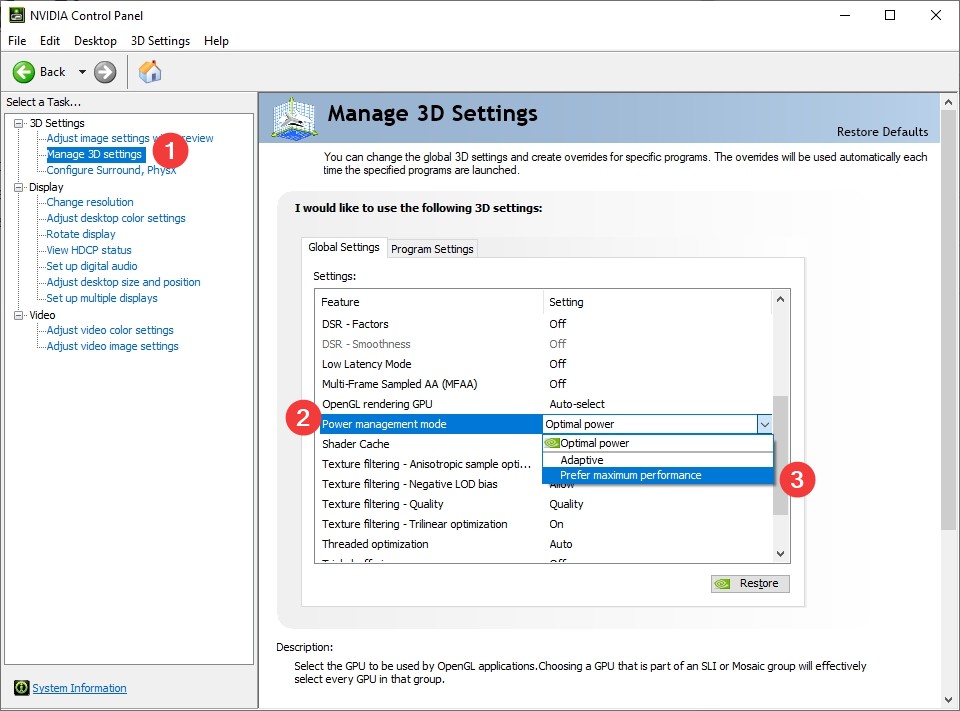Choose Optimal power from the dropdown list

coord(658,443)
